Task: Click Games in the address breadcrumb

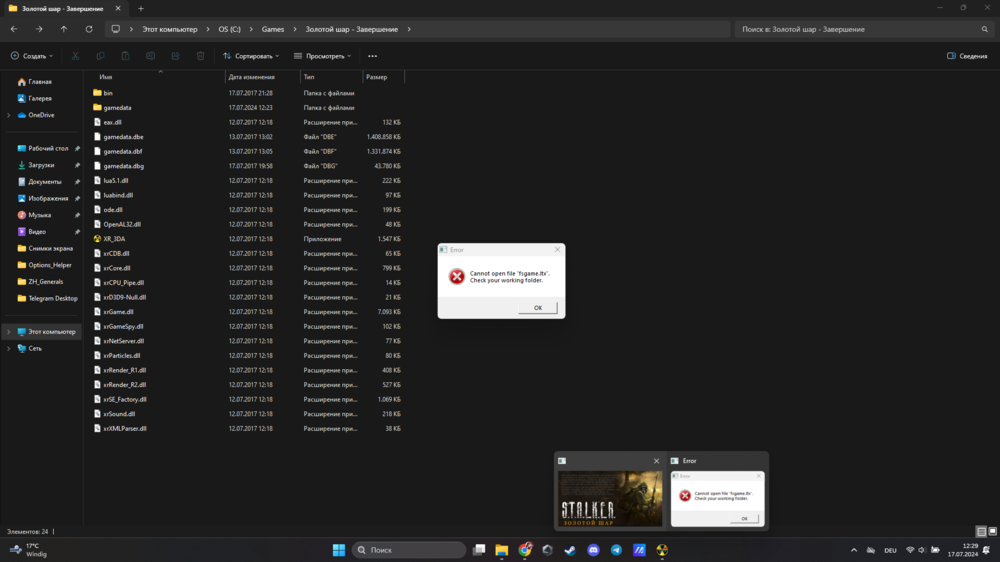Action: pos(273,29)
